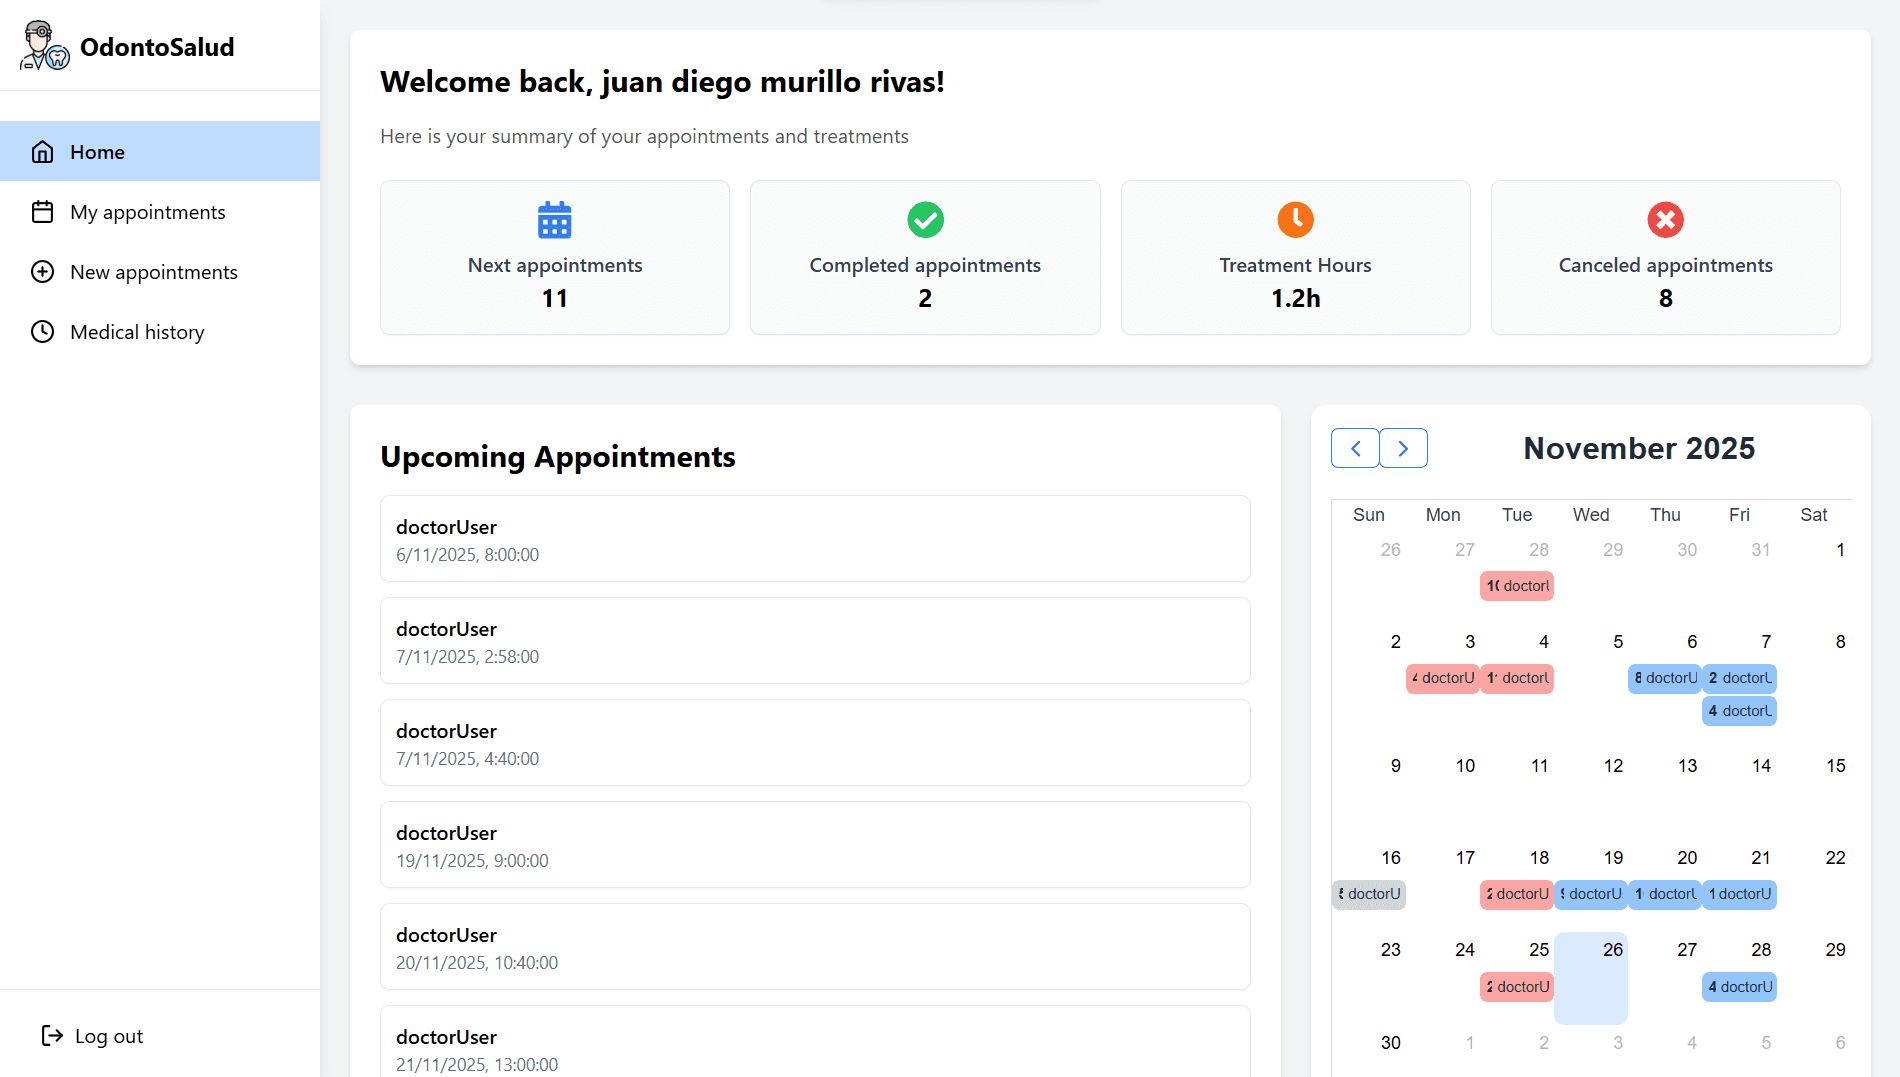Open the 6/11/2025 8:00:00 appointment card
The image size is (1900, 1077).
(x=814, y=539)
